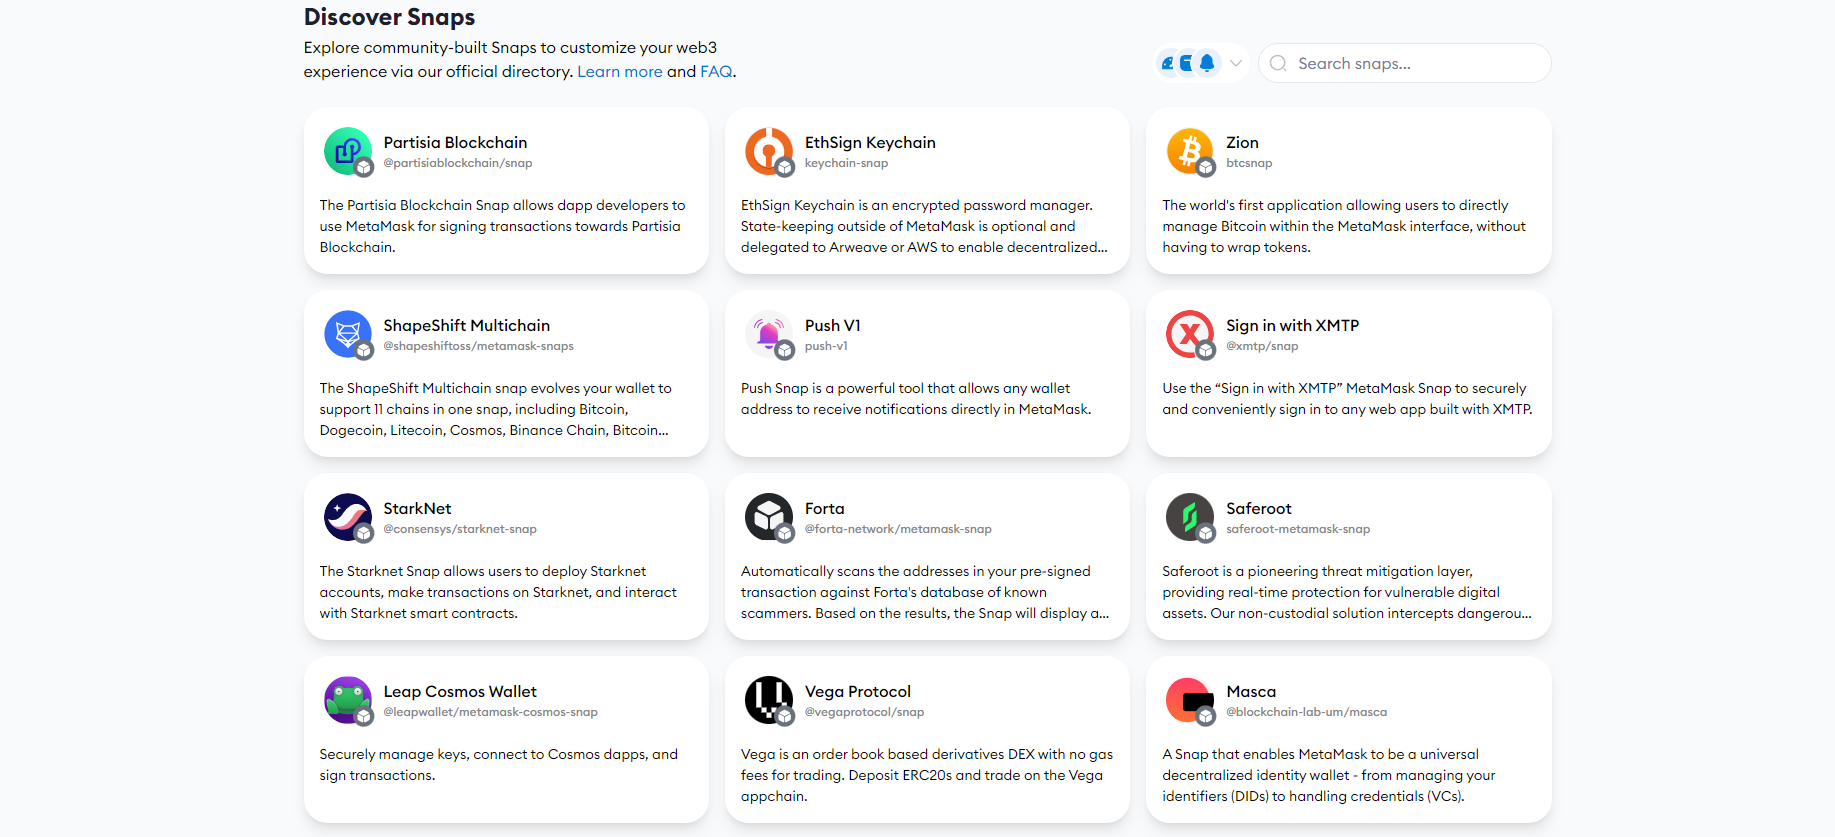Click the @partisiablockchain/snap package name
1835x837 pixels.
pos(458,163)
